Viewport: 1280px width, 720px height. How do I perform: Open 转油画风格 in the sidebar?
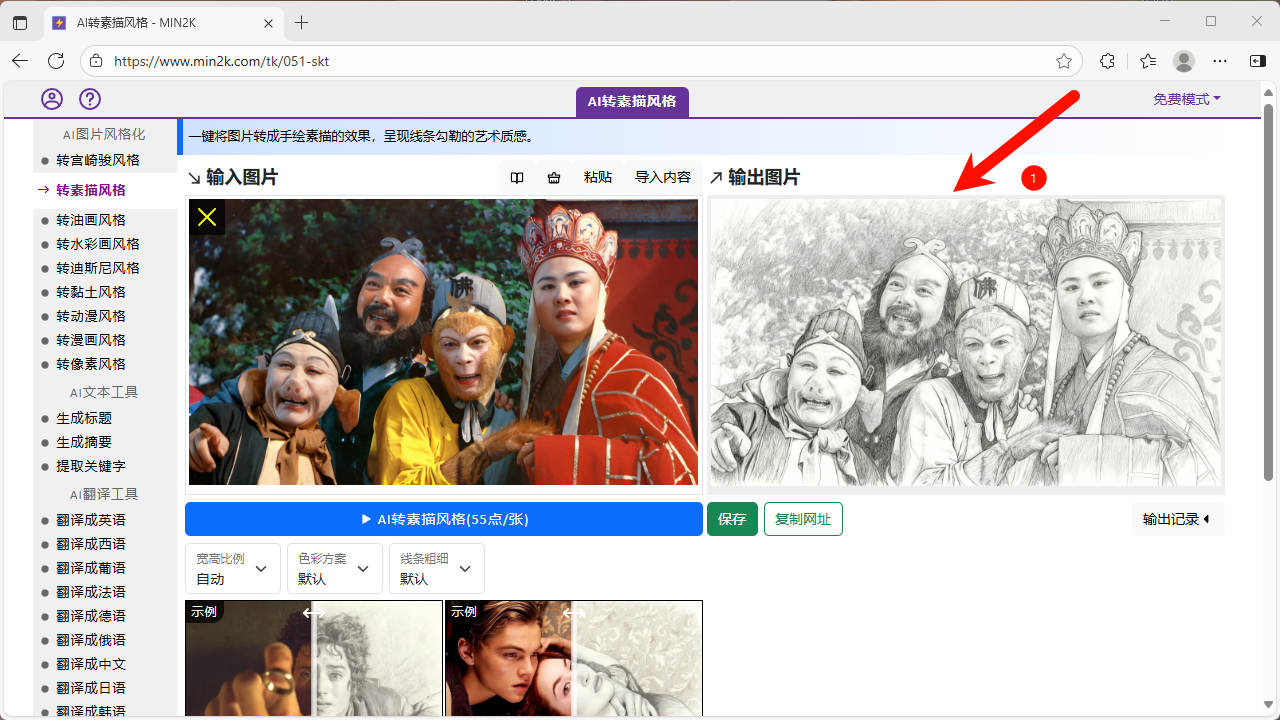pos(91,220)
